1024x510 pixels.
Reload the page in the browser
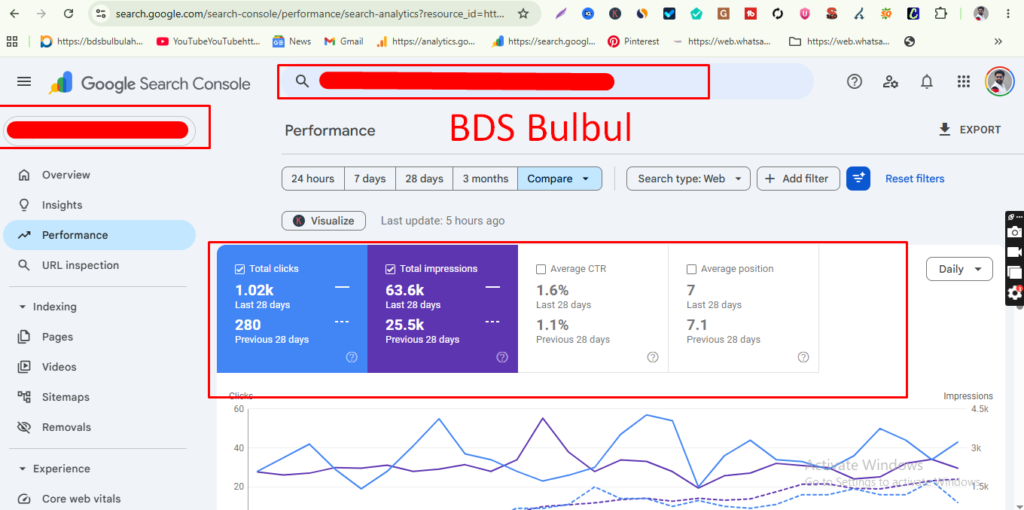click(67, 13)
